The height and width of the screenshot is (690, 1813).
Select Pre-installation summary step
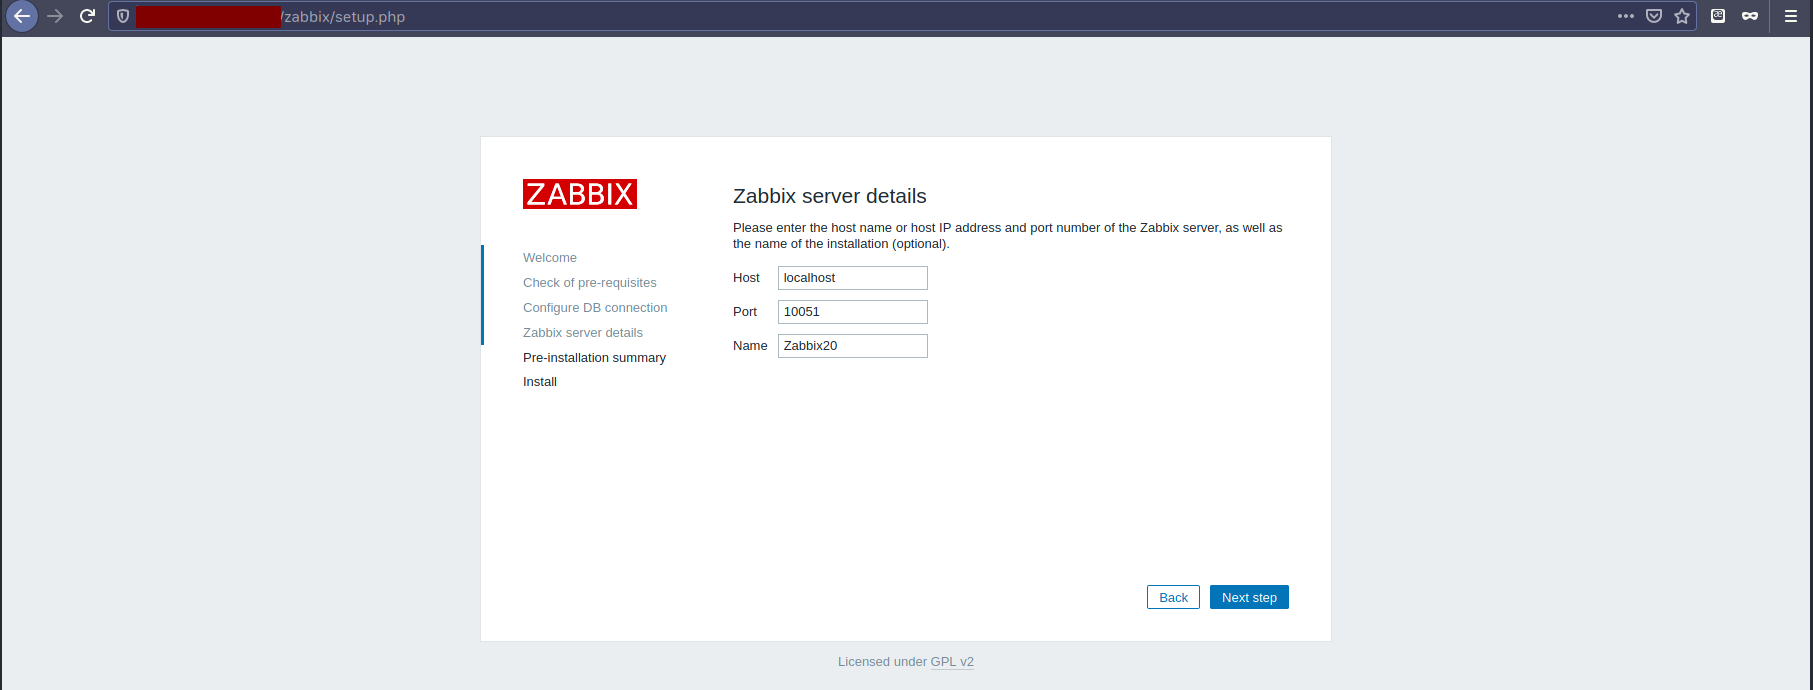tap(594, 358)
